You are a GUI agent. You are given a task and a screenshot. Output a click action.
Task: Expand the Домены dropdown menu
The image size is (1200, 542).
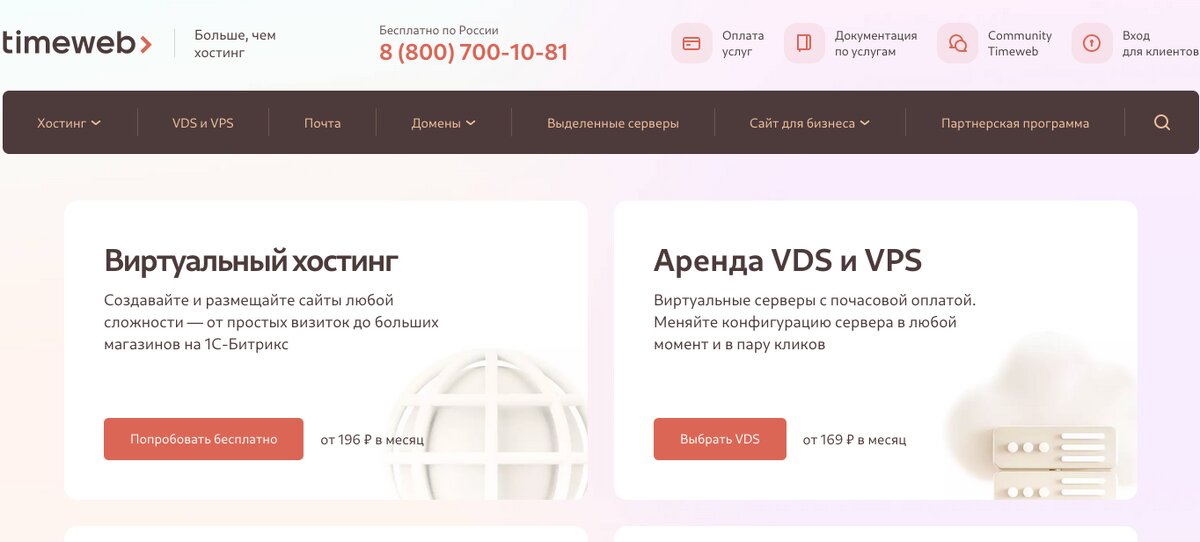coord(443,123)
